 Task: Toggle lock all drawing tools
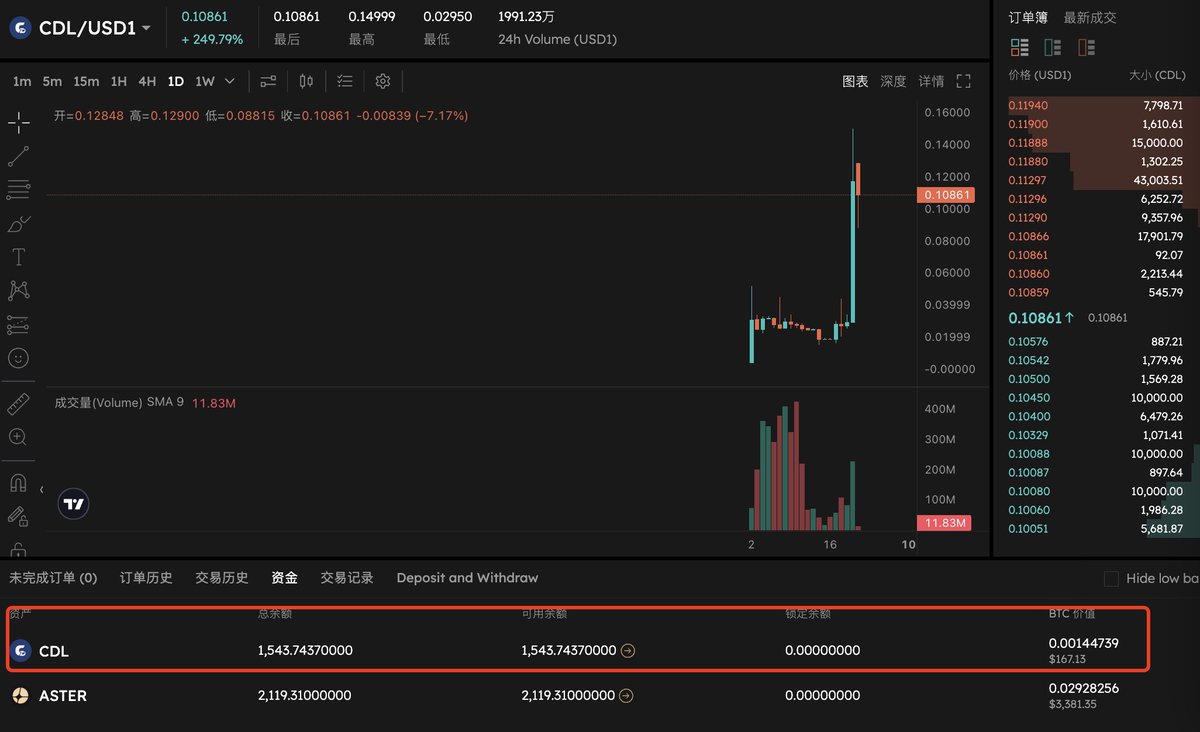[x=18, y=549]
